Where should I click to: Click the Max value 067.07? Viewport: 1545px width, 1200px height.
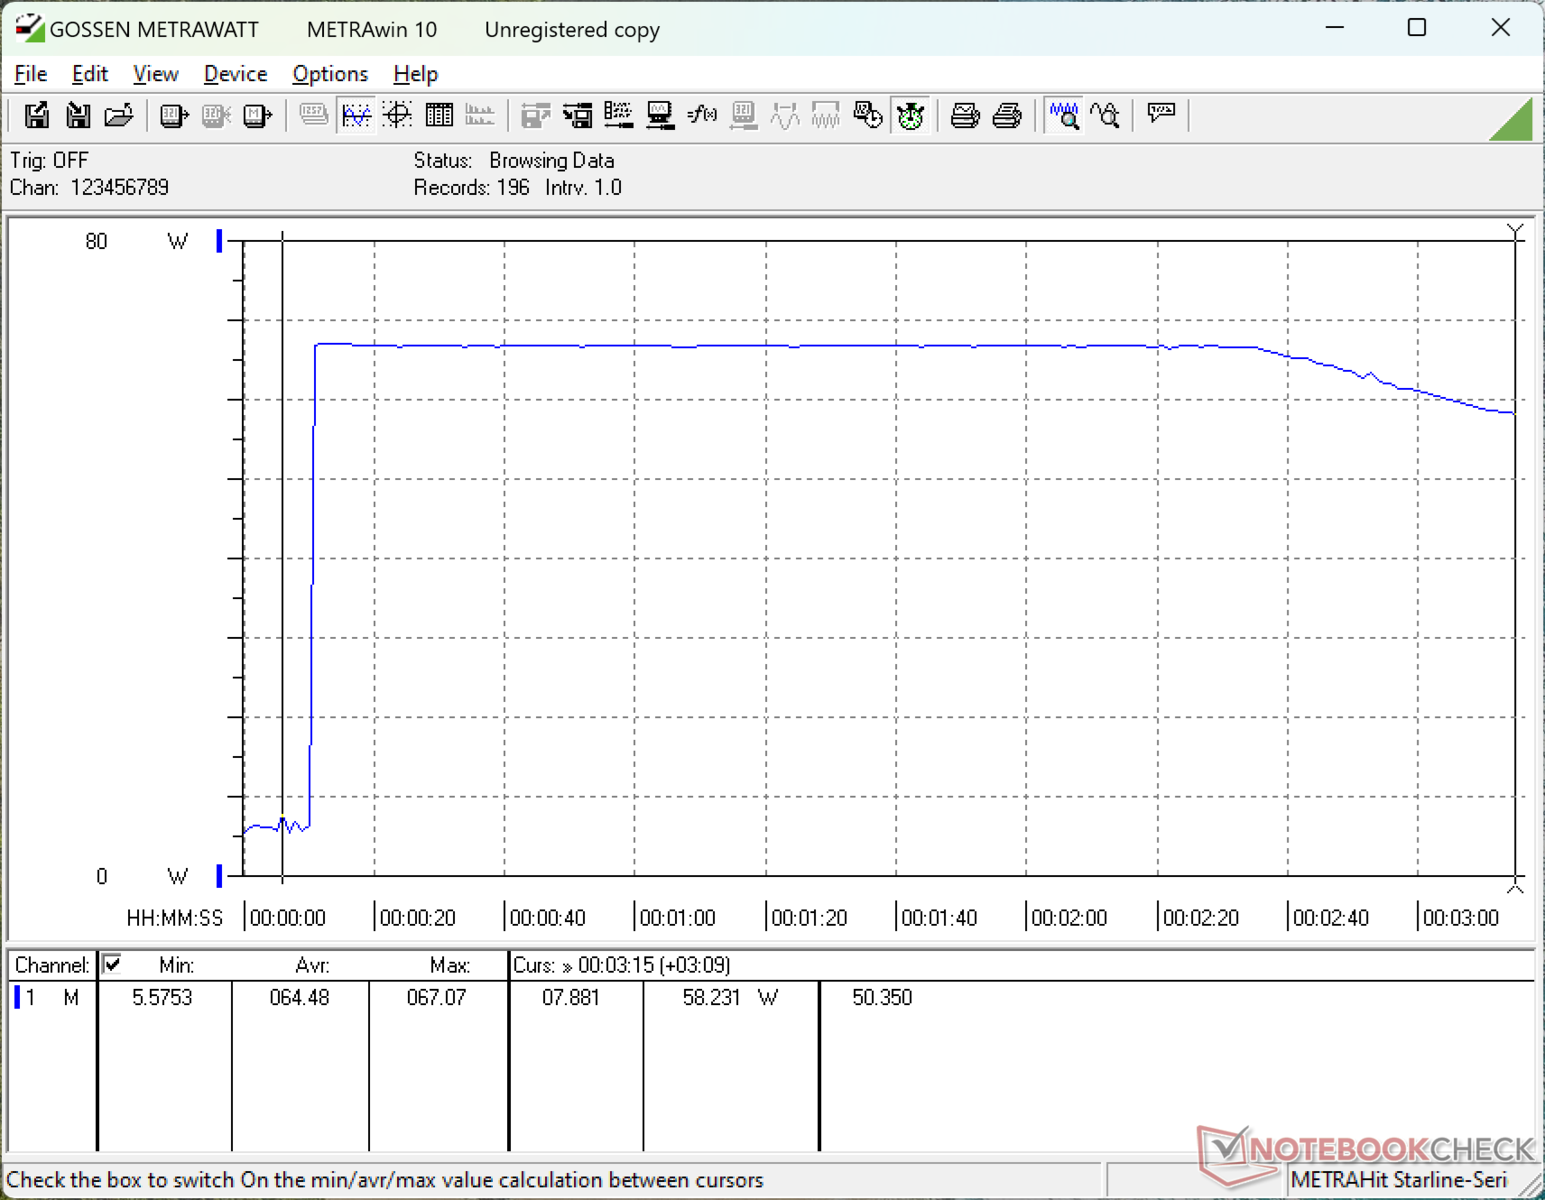(x=437, y=998)
